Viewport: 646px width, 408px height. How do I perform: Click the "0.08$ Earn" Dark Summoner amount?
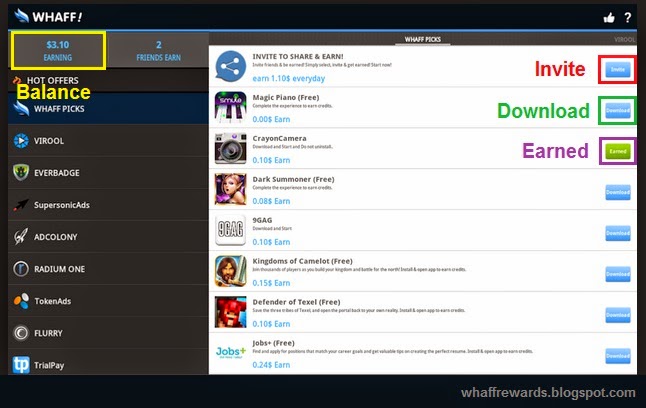271,201
